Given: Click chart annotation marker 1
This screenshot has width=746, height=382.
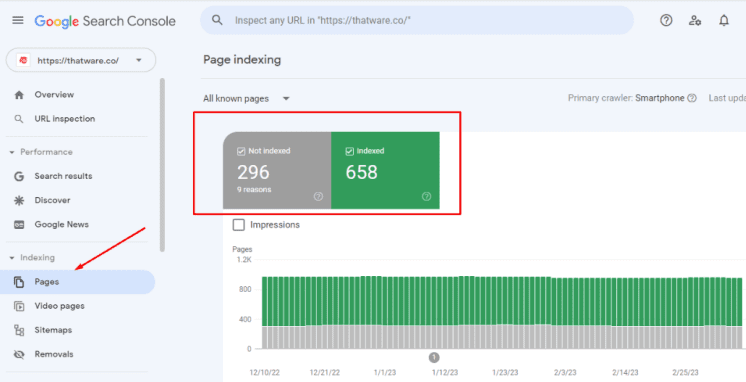Looking at the screenshot, I should click(434, 357).
